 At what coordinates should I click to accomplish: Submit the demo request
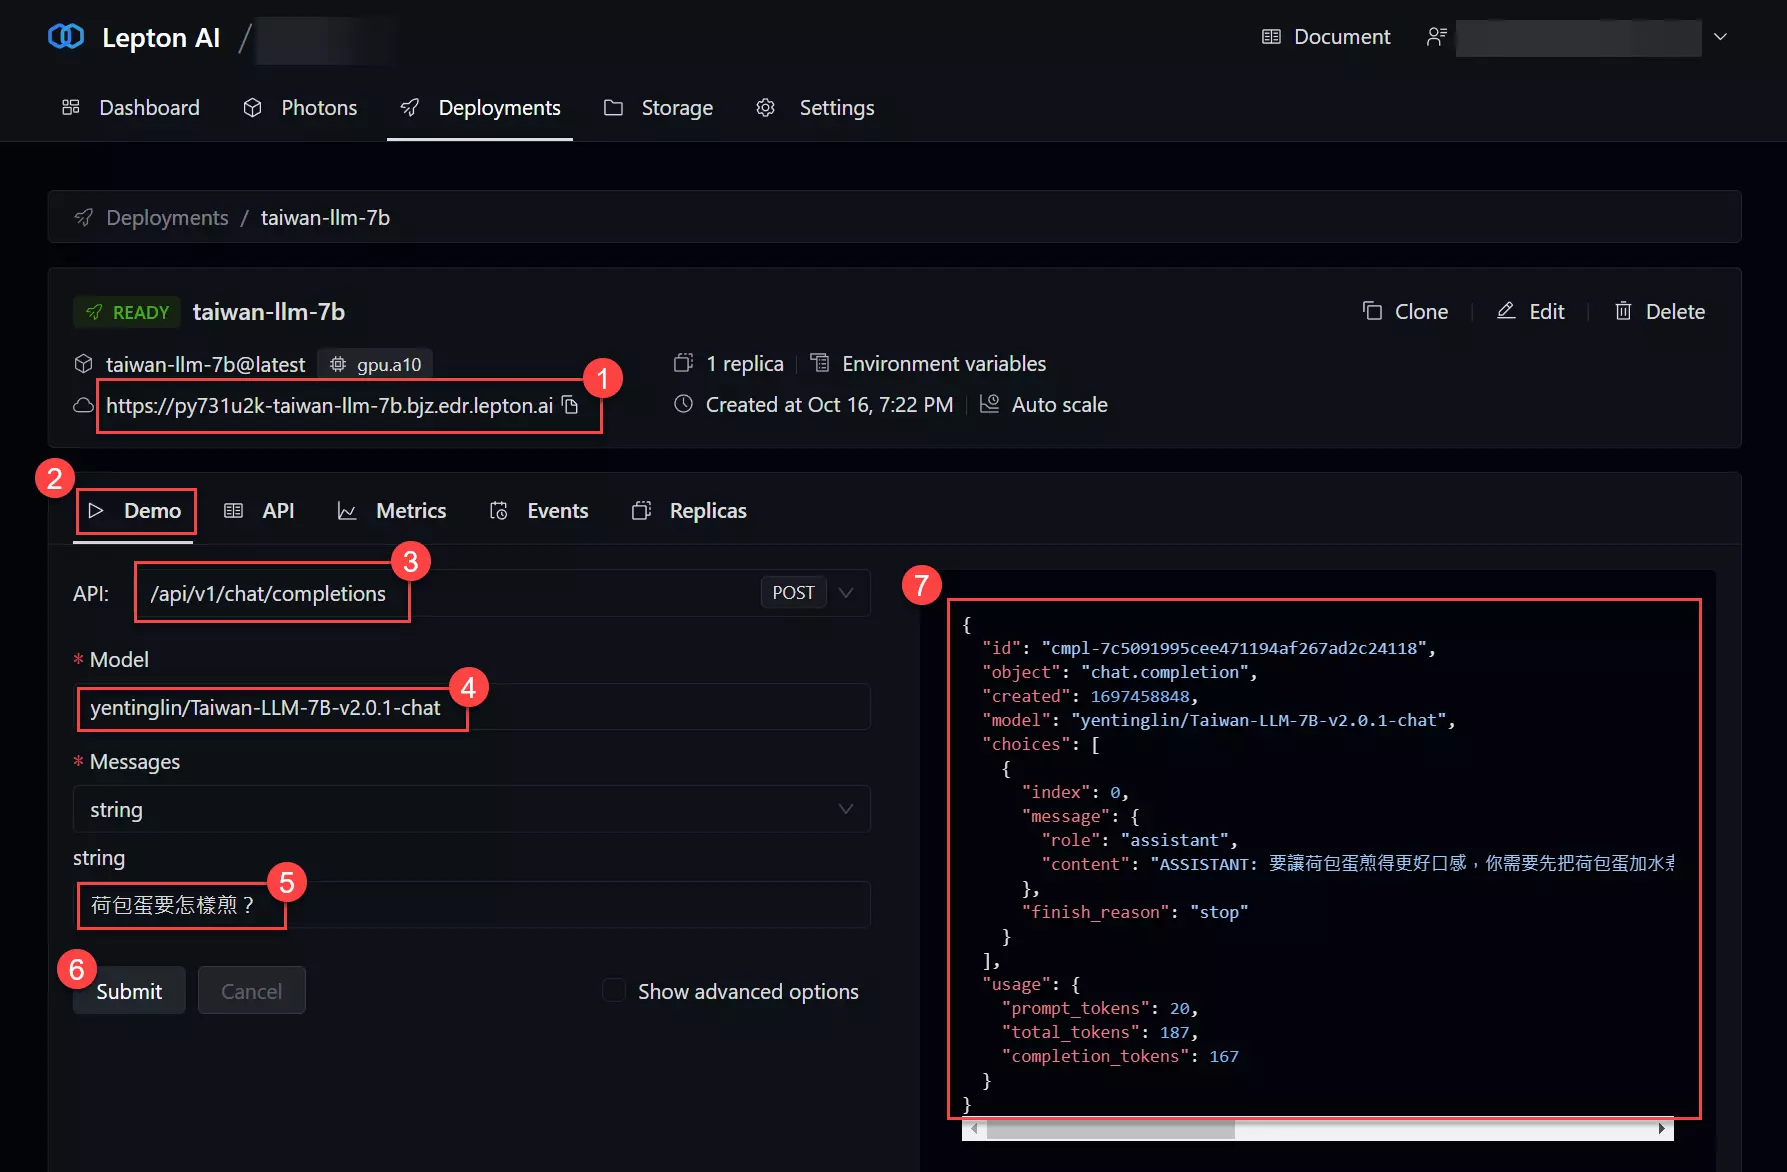[129, 990]
